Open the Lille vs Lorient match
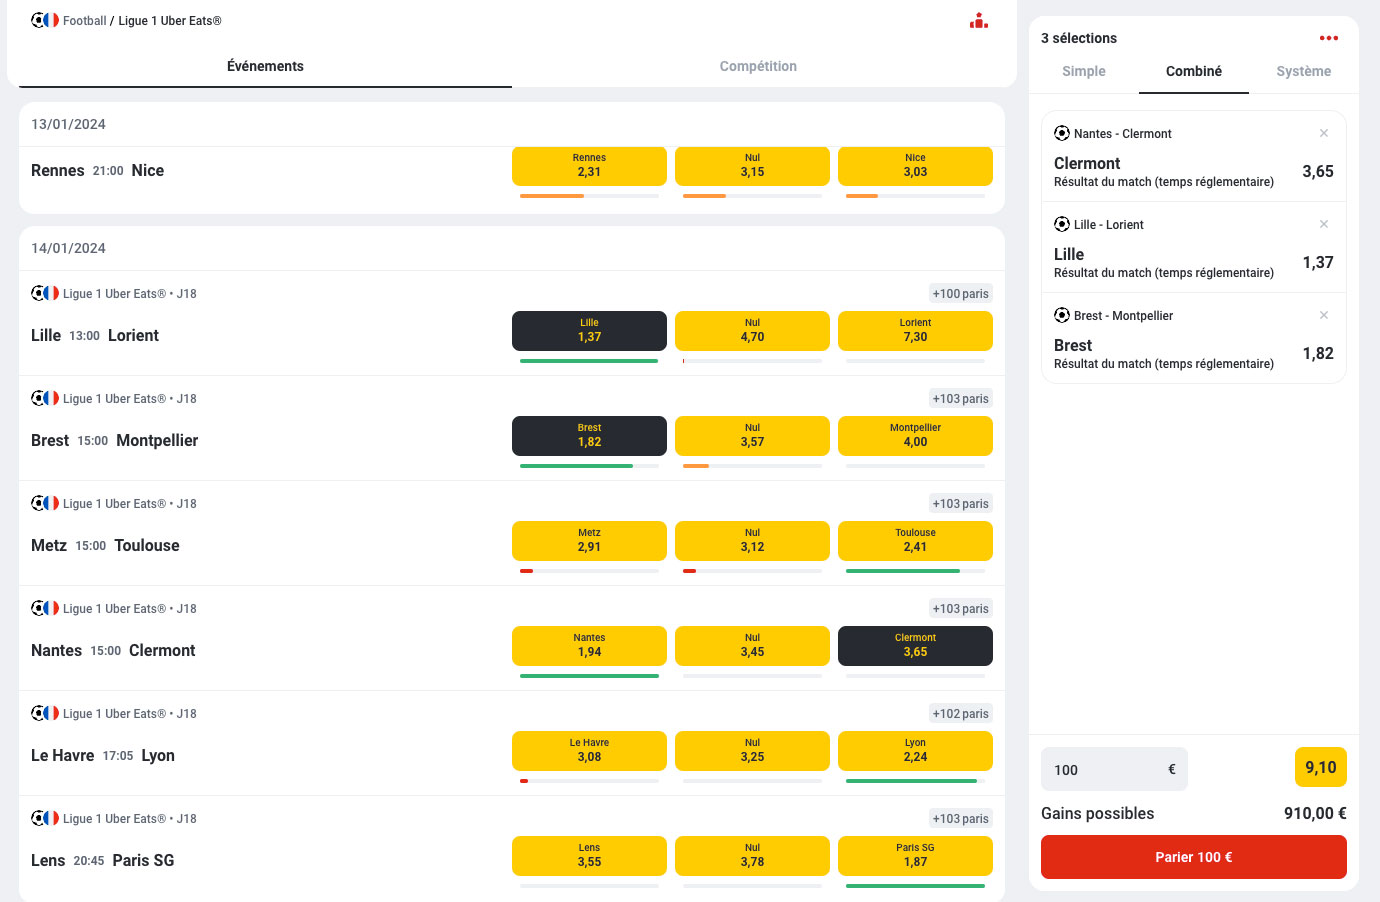Screen dimensions: 1380x902 point(95,335)
